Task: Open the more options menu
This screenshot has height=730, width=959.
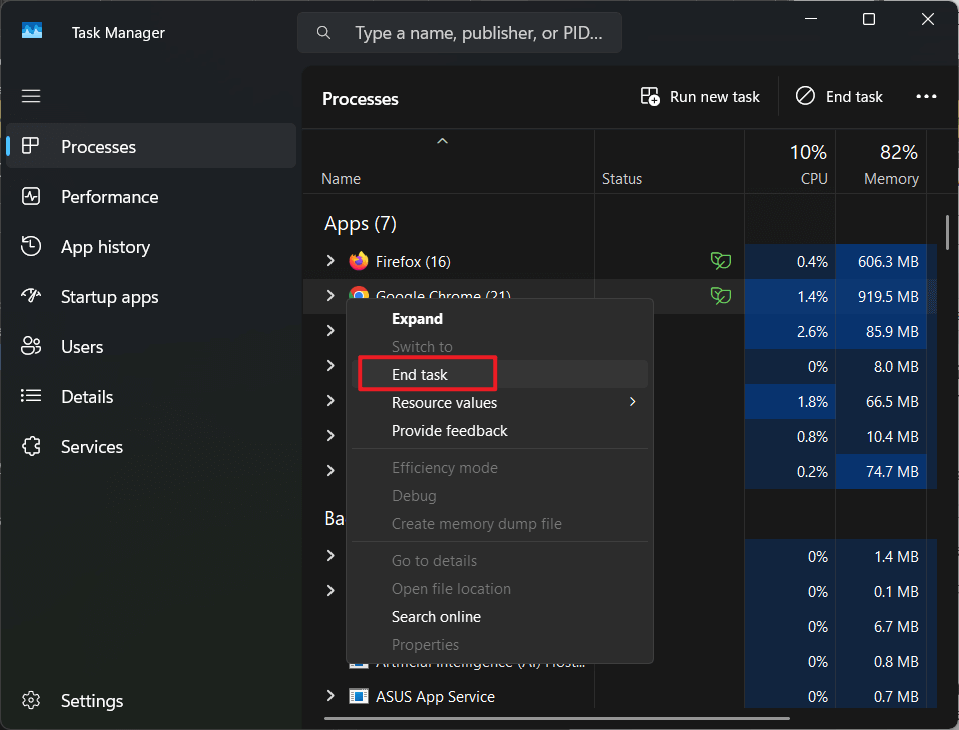Action: point(925,96)
